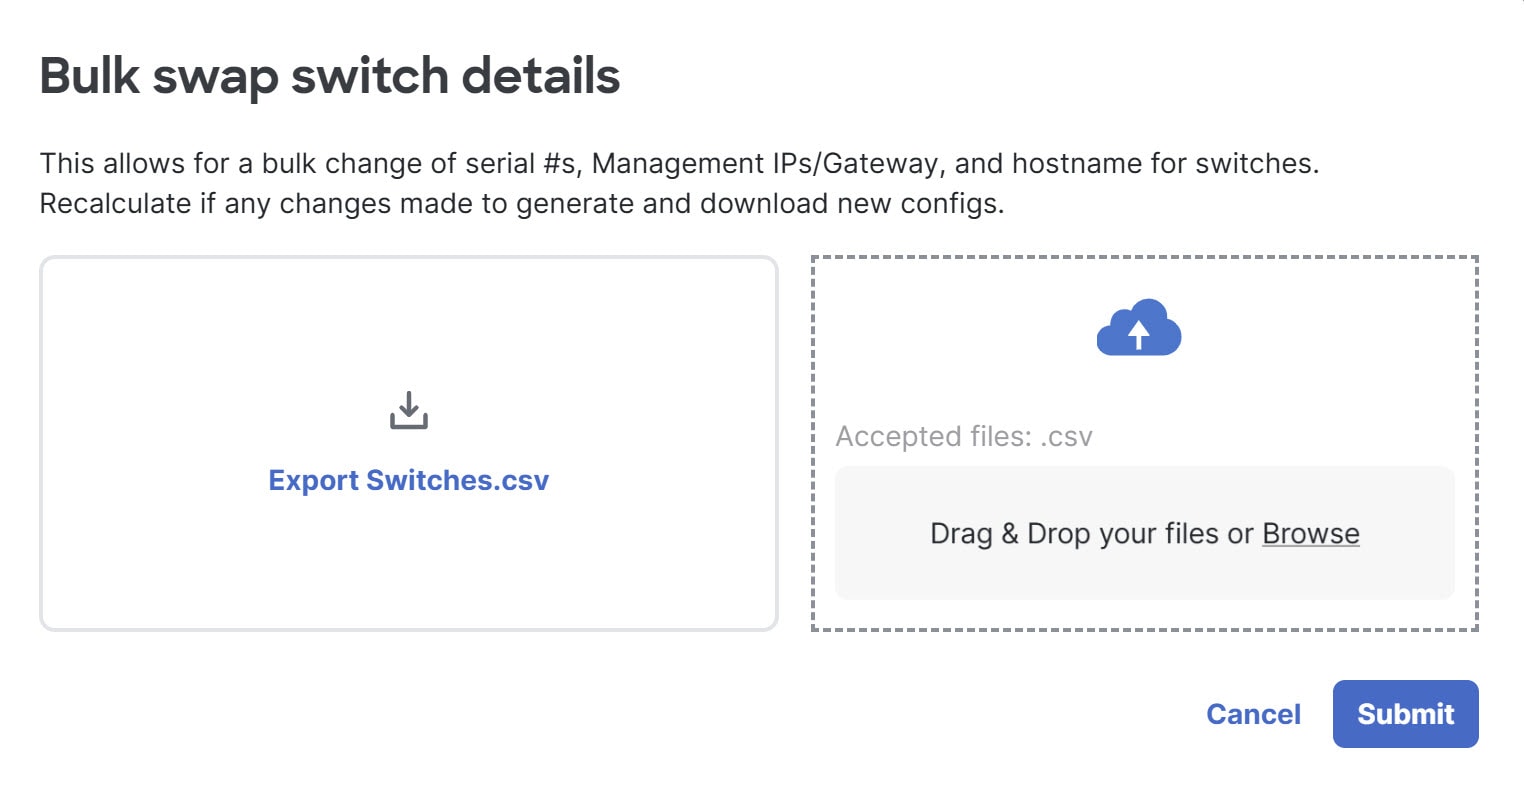Click the word 'Bulk' in the title
1524x788 pixels.
coord(90,76)
